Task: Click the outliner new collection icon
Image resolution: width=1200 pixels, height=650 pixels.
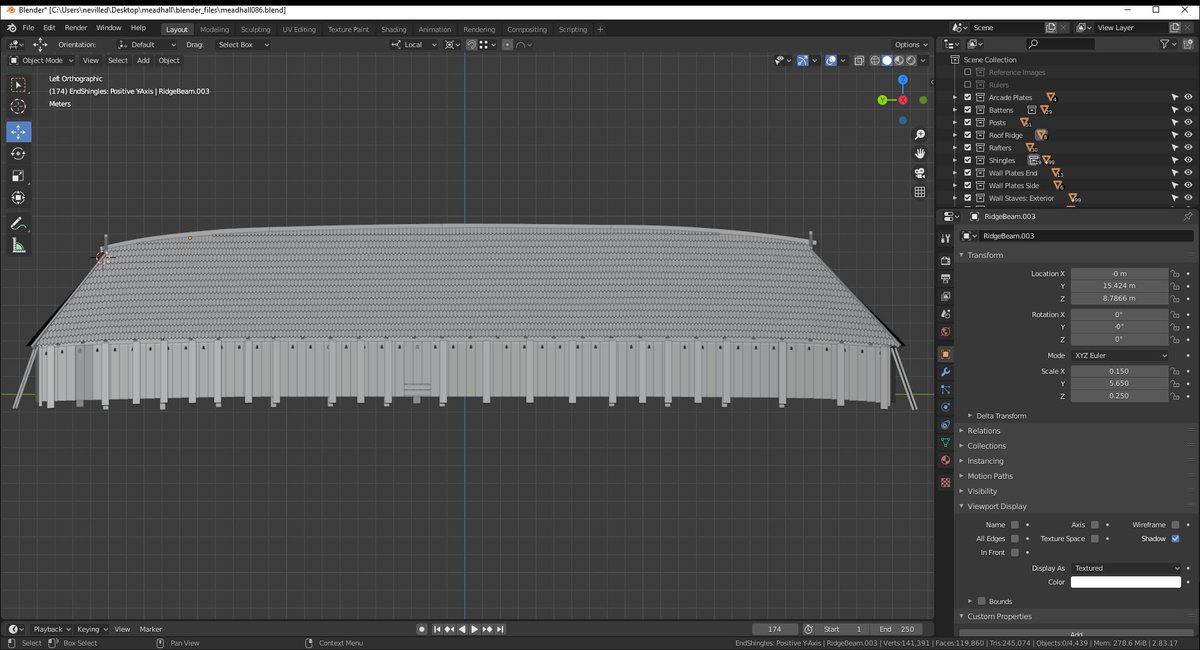Action: click(1187, 44)
